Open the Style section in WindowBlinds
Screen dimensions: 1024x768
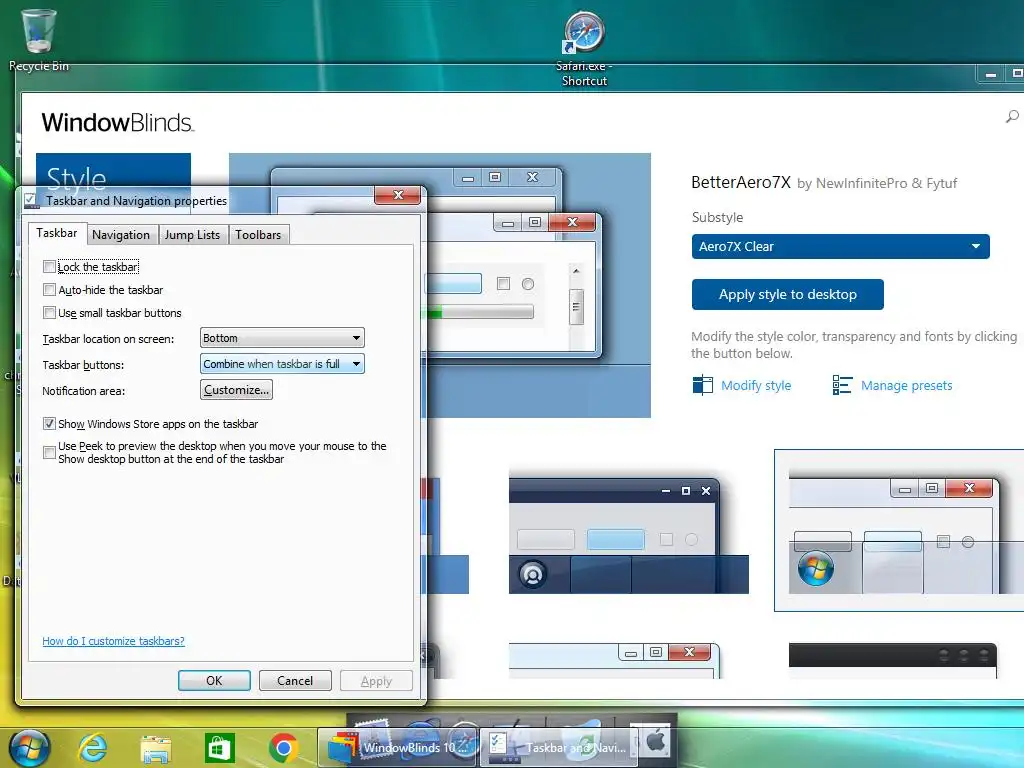tap(113, 171)
